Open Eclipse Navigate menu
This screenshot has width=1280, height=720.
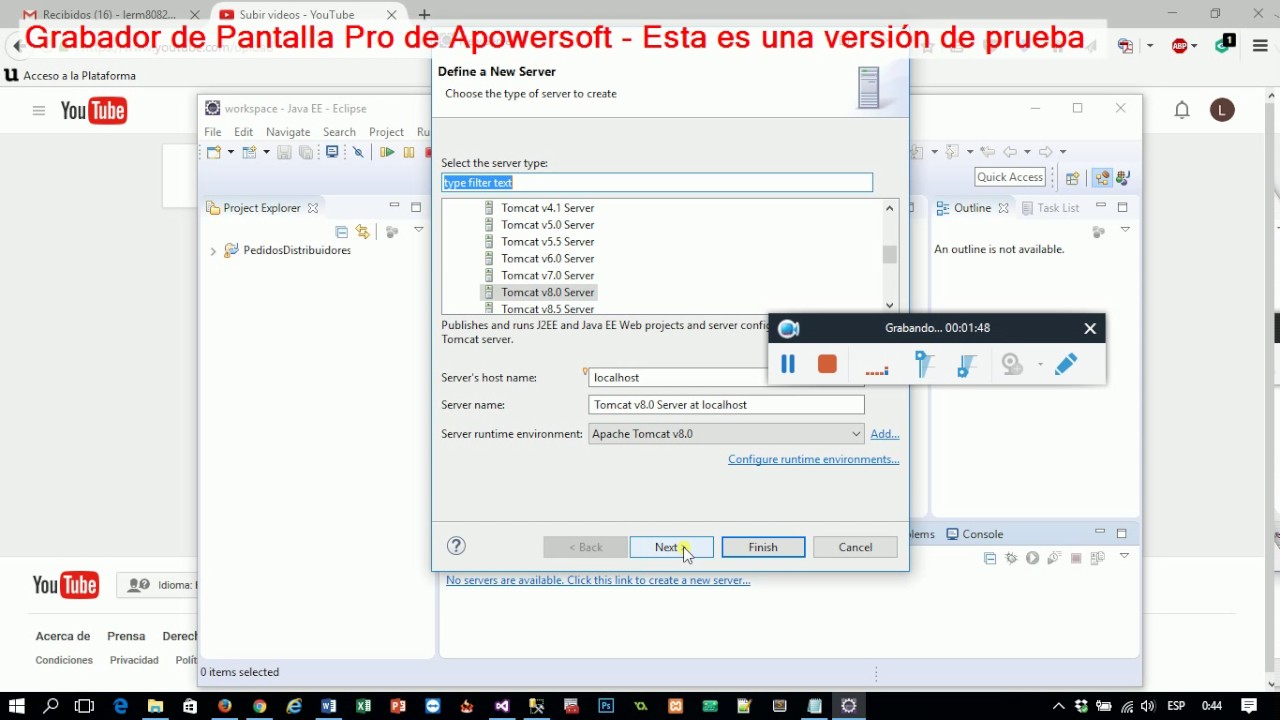point(288,132)
